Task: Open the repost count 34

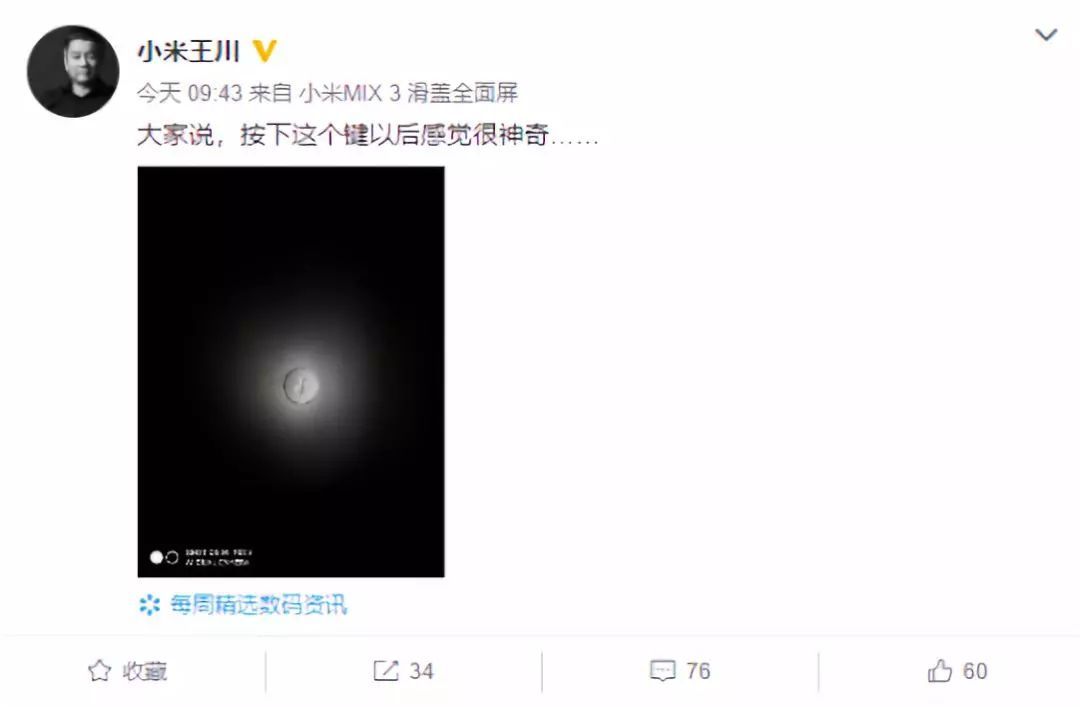Action: [422, 670]
